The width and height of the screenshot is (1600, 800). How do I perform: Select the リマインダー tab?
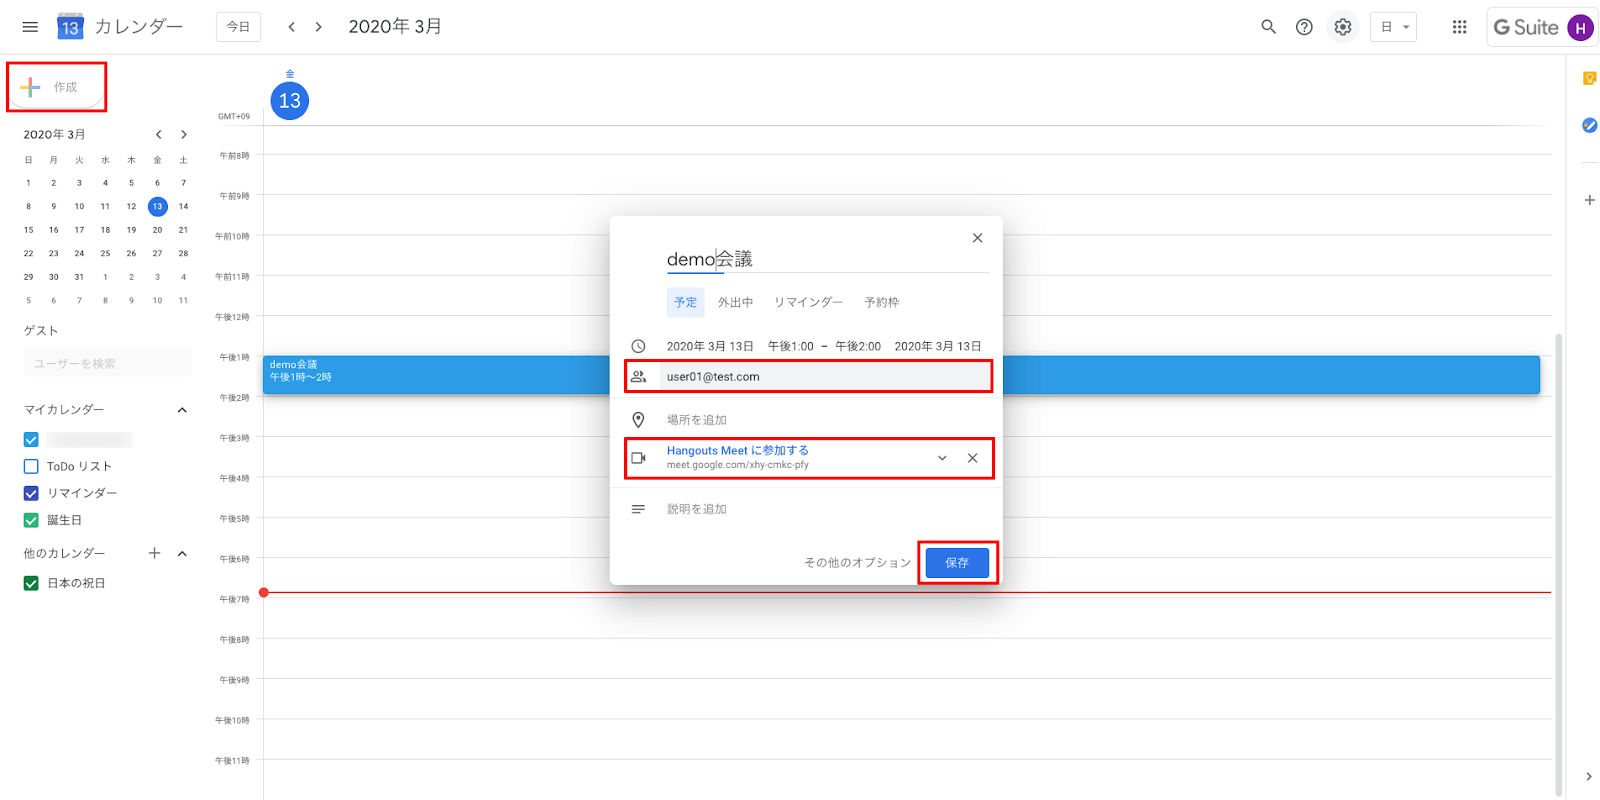point(808,302)
